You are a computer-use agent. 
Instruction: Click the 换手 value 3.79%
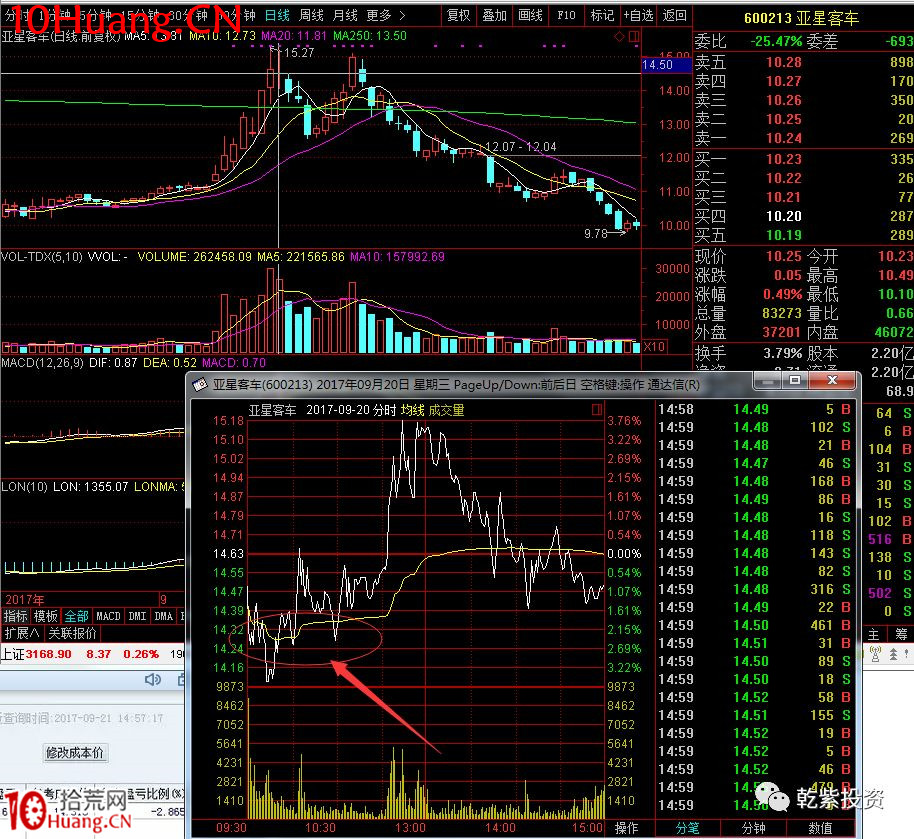[x=782, y=353]
